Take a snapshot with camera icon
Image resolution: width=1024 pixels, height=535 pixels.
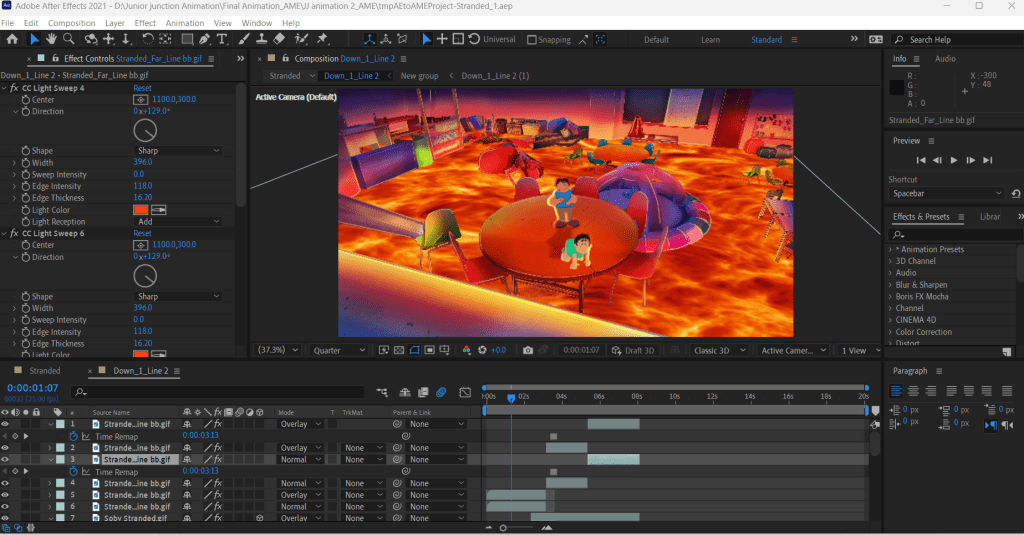(x=528, y=351)
